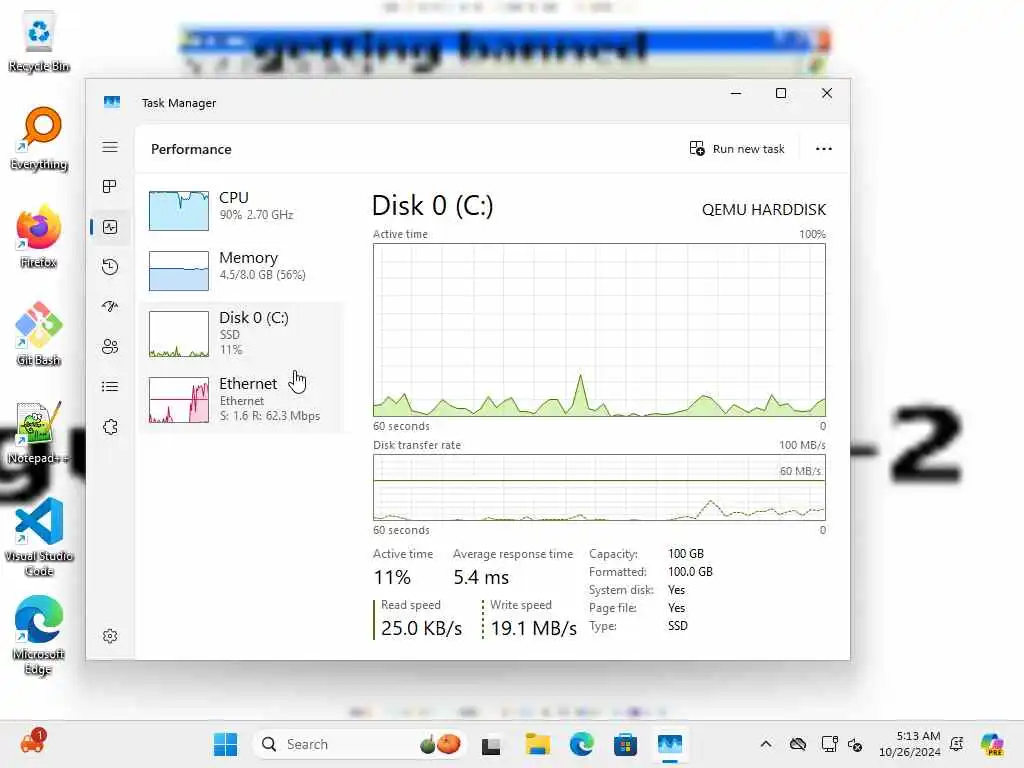1024x768 pixels.
Task: Open the Services puzzle icon in sidebar
Action: [110, 427]
